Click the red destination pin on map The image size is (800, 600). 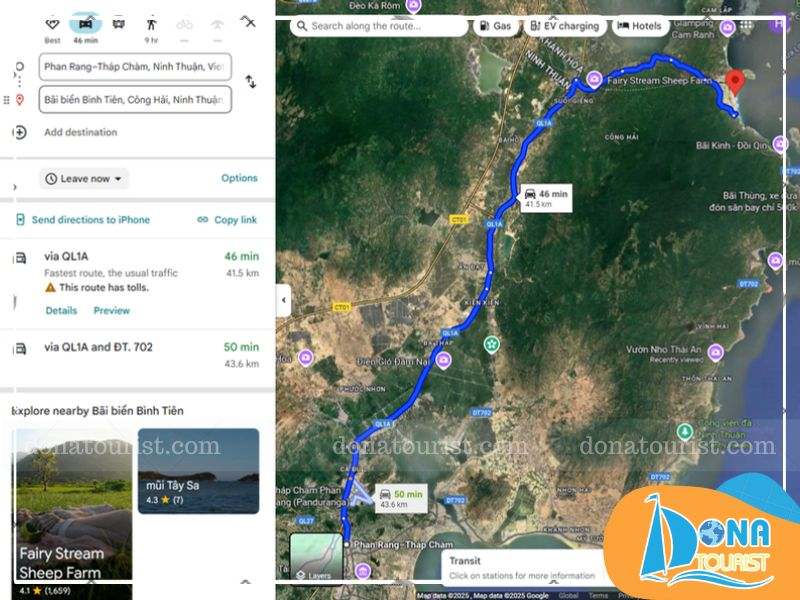tap(735, 82)
